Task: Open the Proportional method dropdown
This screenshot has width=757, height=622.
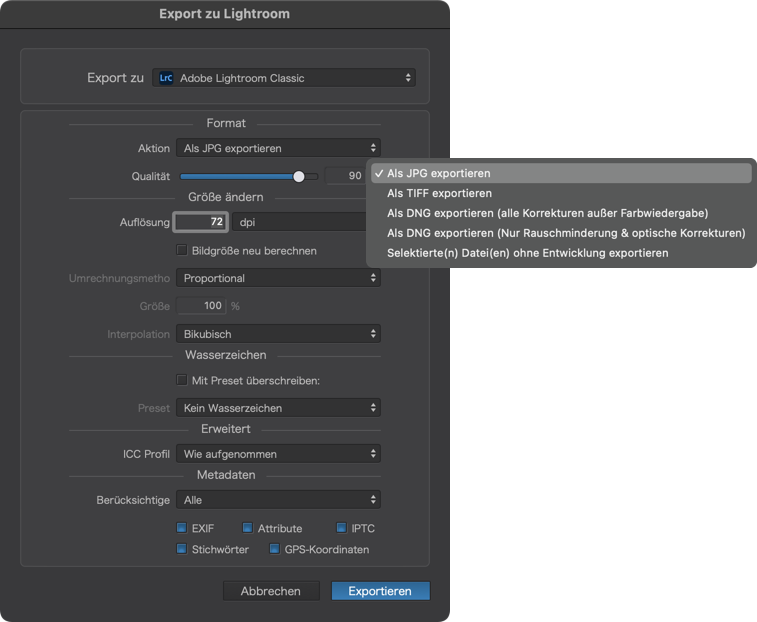Action: pyautogui.click(x=278, y=278)
